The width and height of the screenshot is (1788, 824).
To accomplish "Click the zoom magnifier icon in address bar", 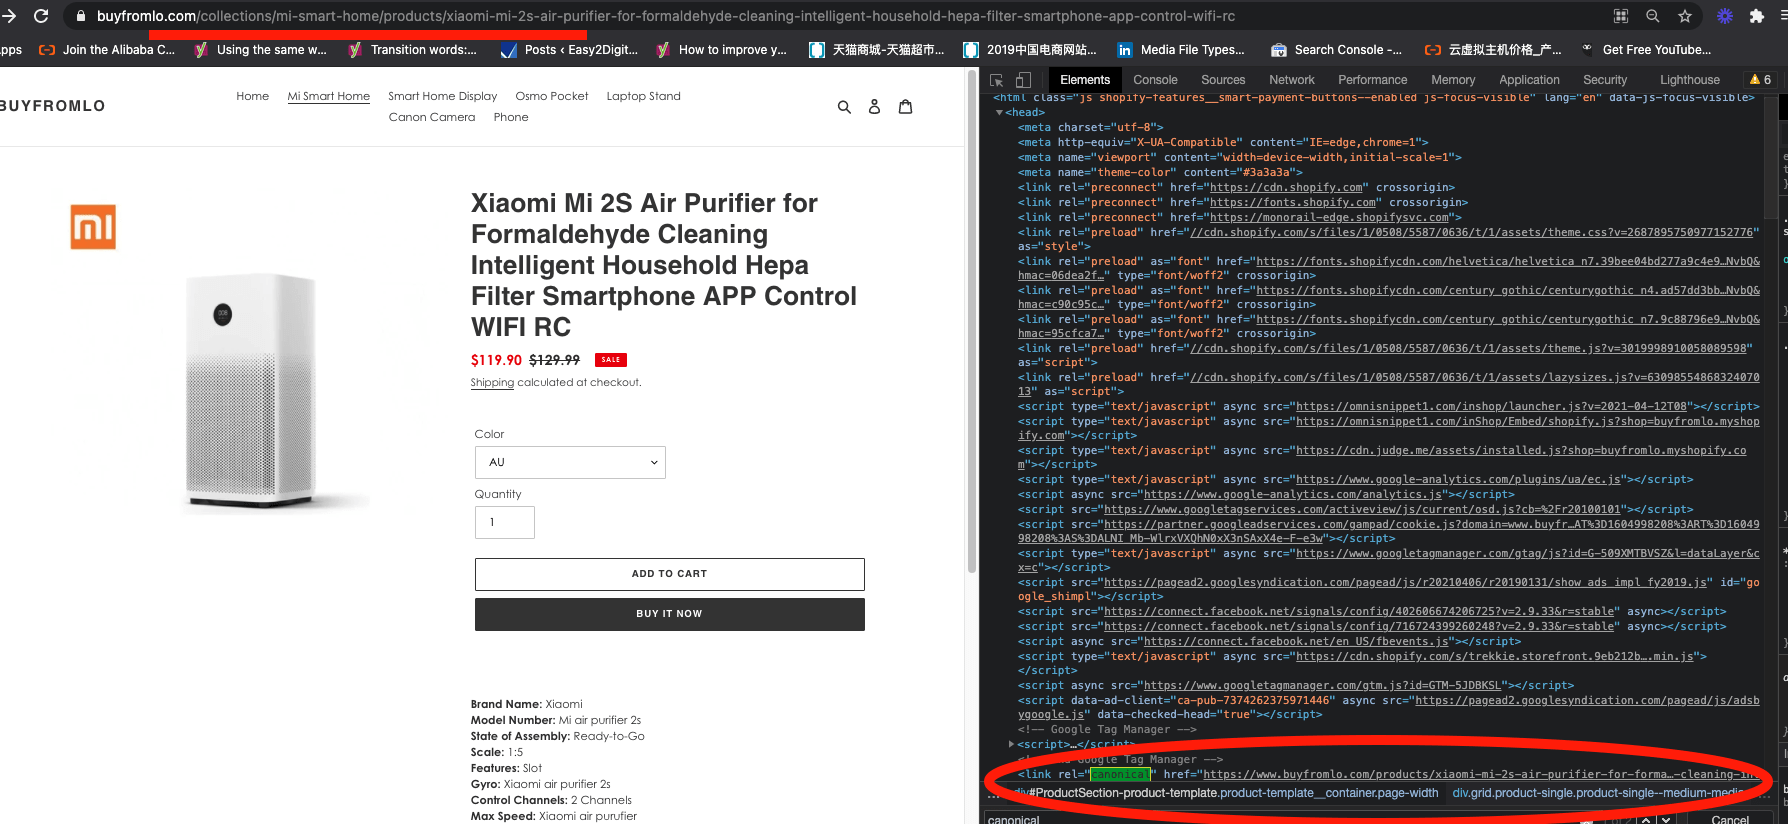I will (1653, 16).
